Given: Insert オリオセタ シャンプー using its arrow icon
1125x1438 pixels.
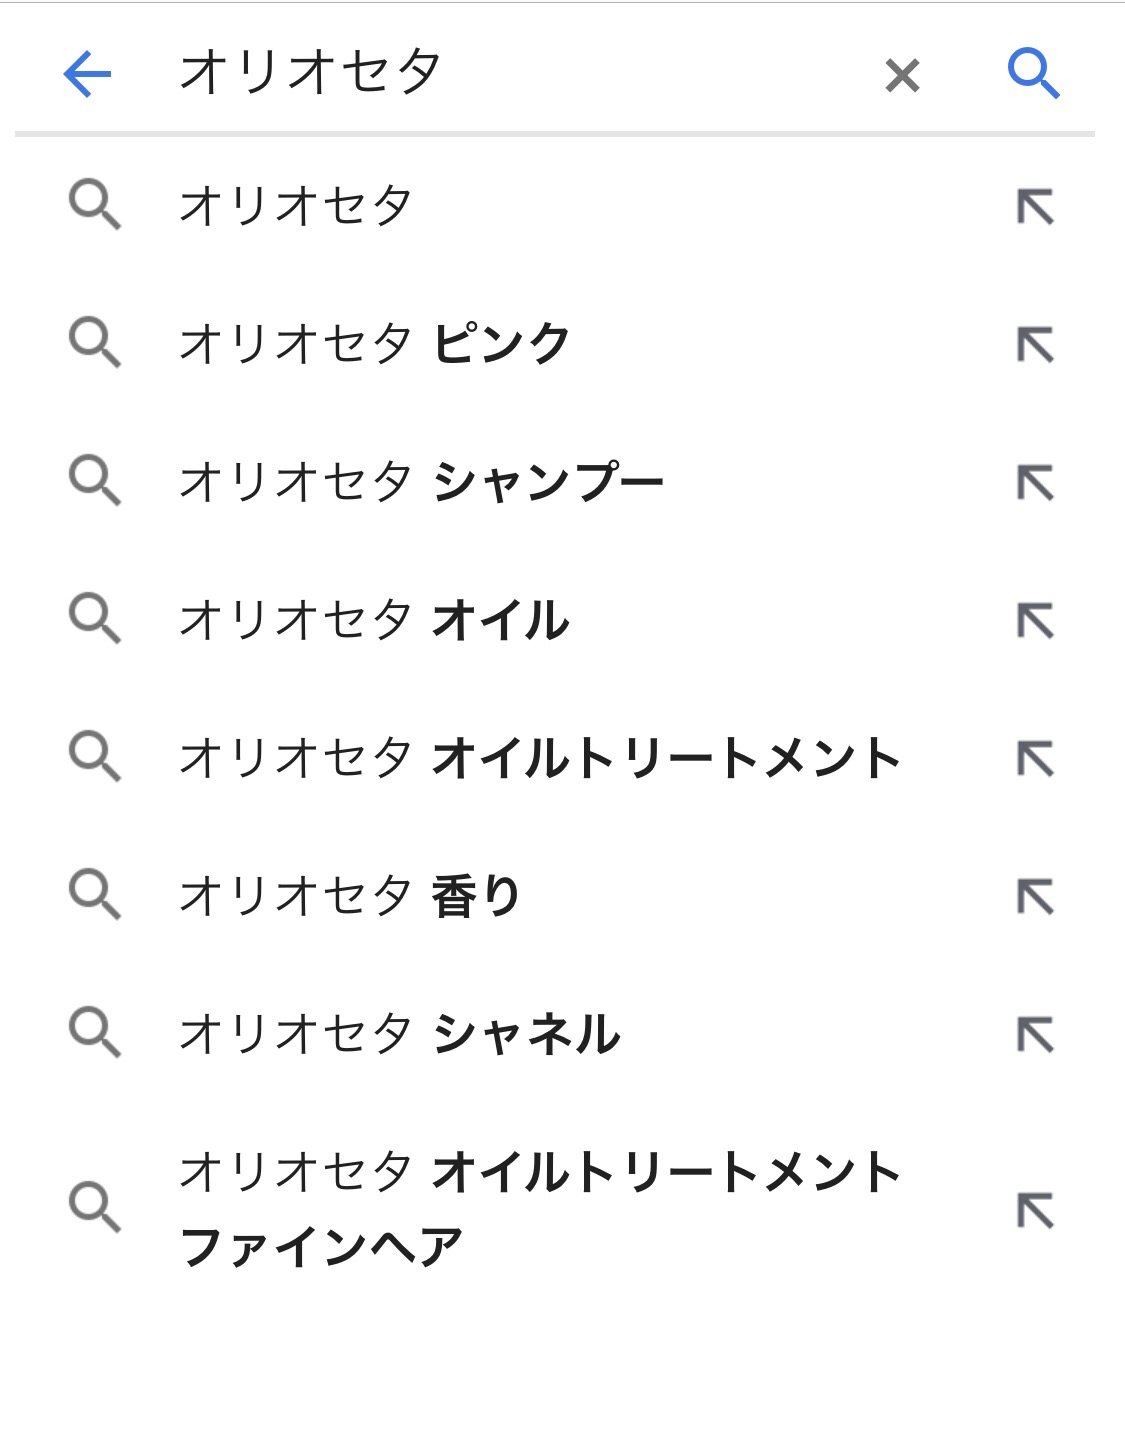Looking at the screenshot, I should coord(1035,483).
